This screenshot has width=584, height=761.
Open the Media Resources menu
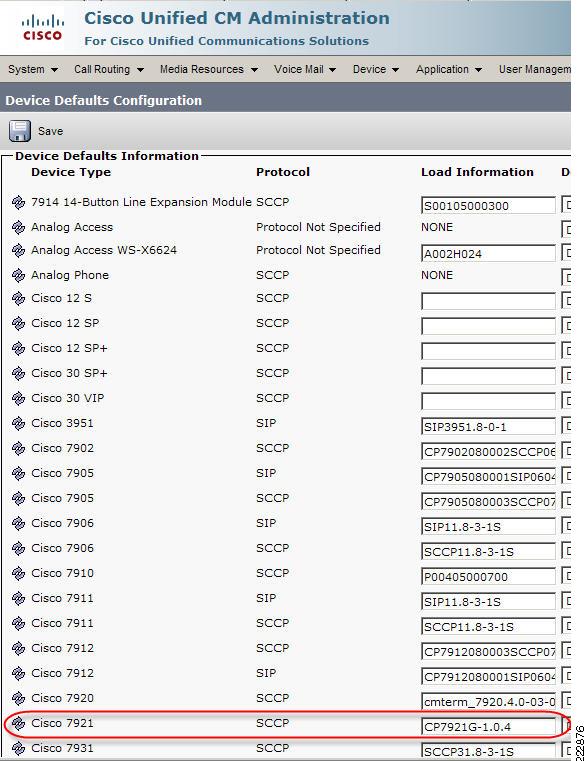click(208, 69)
